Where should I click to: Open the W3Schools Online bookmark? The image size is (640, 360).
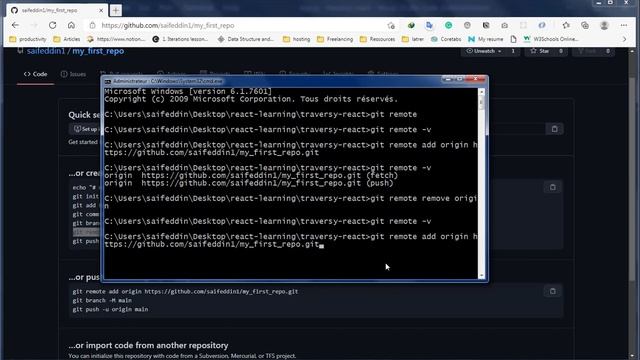tap(551, 39)
